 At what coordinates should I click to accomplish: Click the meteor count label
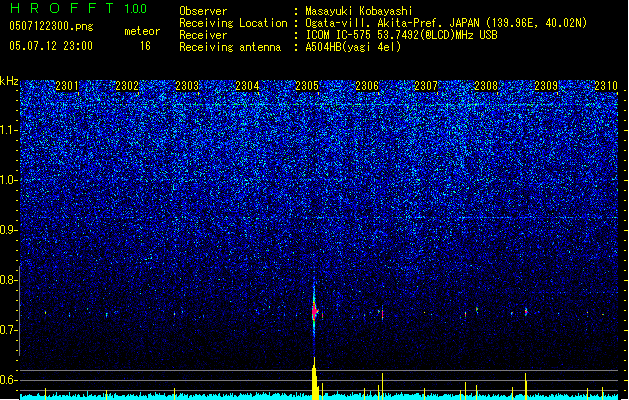pyautogui.click(x=142, y=31)
